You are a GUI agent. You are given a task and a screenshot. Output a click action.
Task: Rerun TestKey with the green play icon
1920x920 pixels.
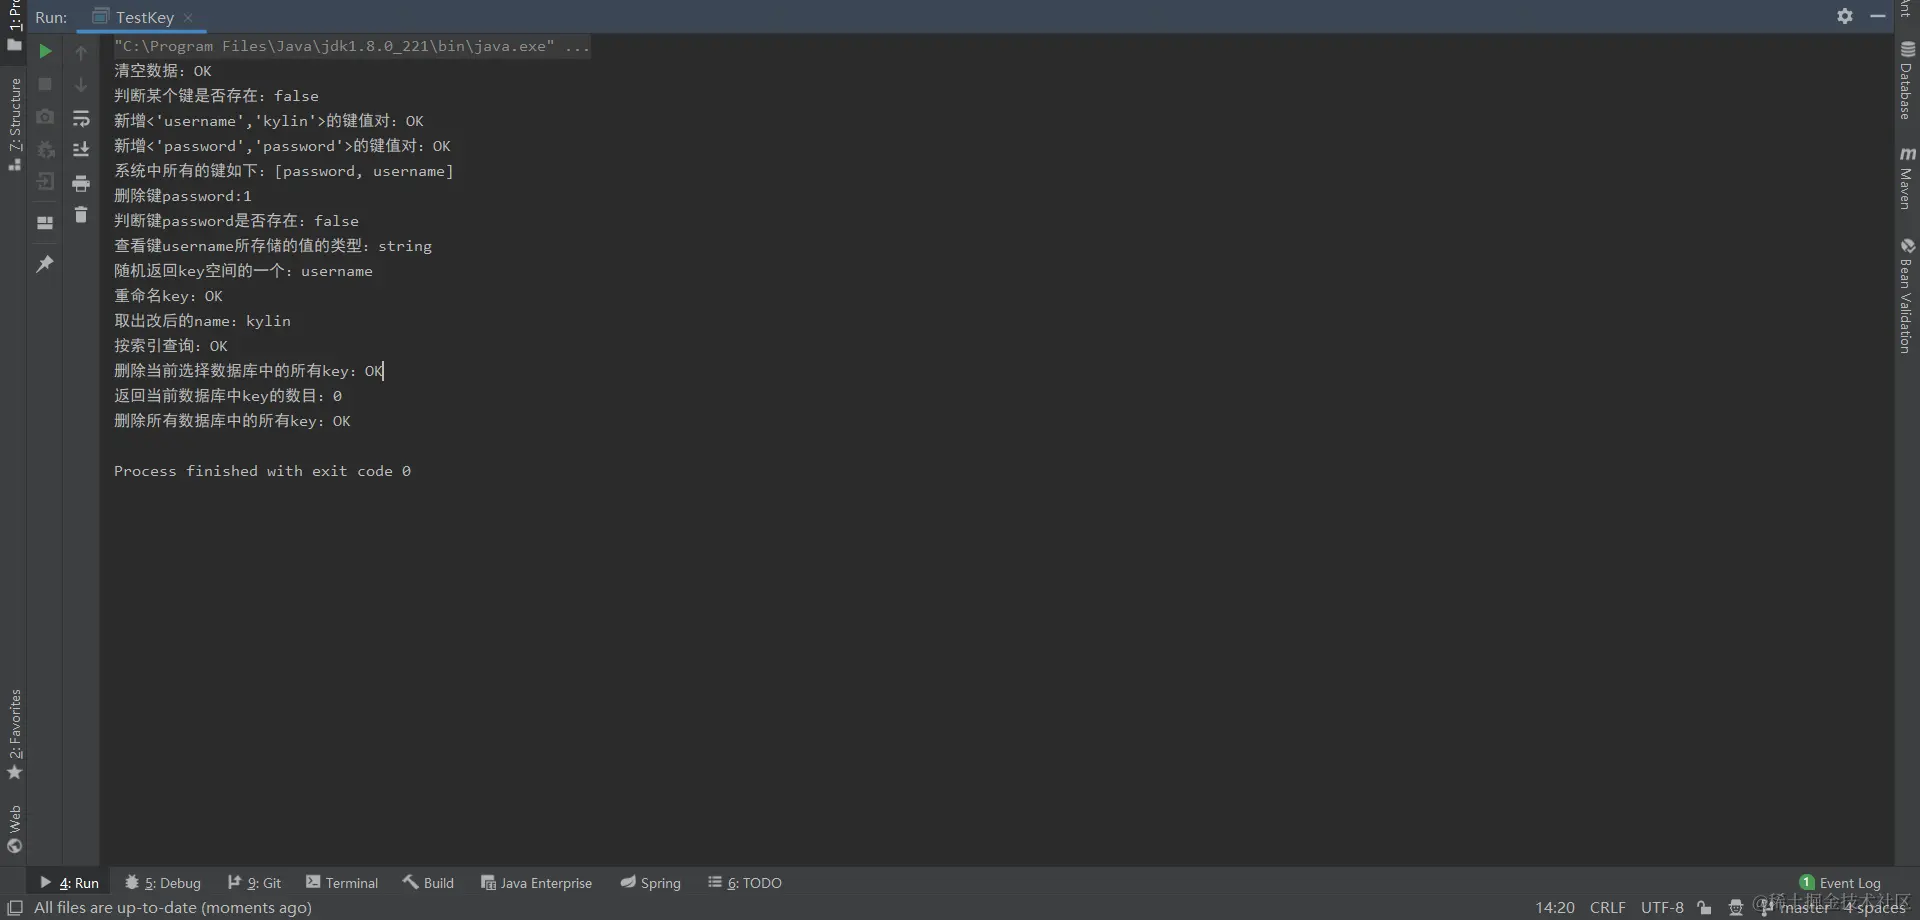pyautogui.click(x=45, y=51)
